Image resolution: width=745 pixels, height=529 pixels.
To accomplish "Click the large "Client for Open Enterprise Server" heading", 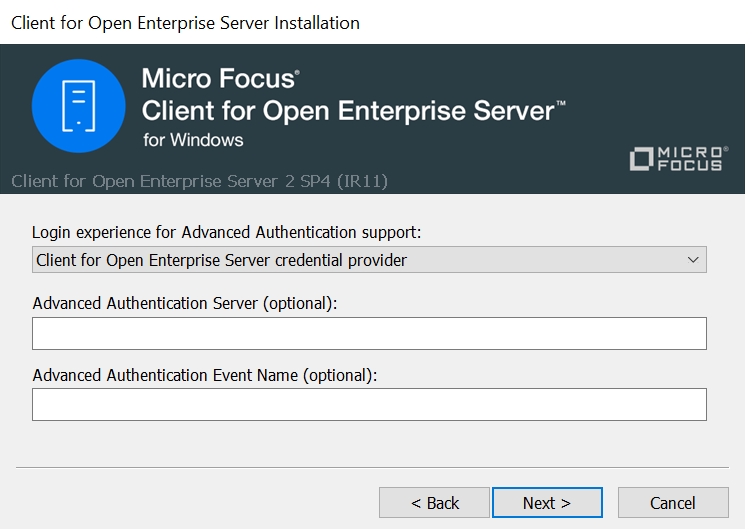I will [348, 110].
